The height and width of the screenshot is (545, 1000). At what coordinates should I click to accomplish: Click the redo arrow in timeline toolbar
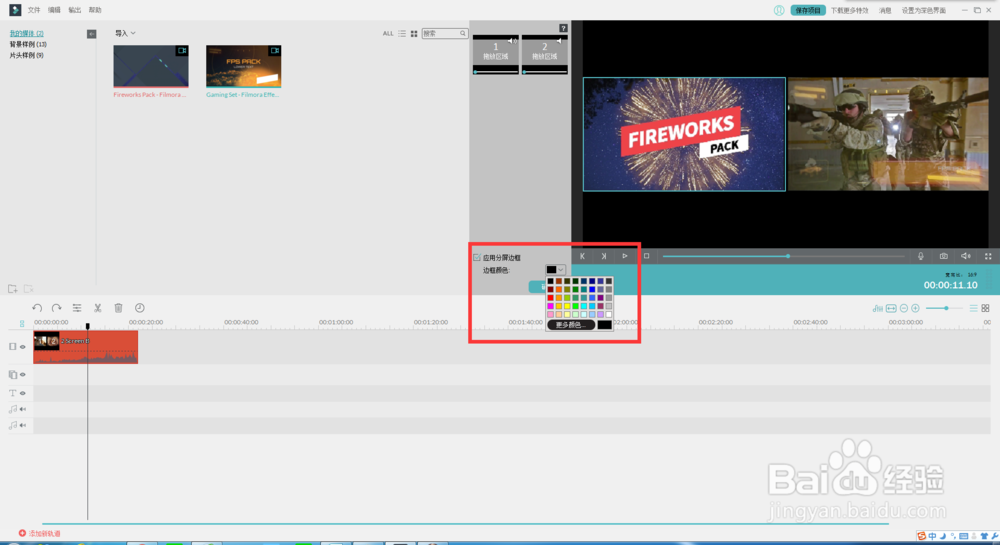(56, 308)
